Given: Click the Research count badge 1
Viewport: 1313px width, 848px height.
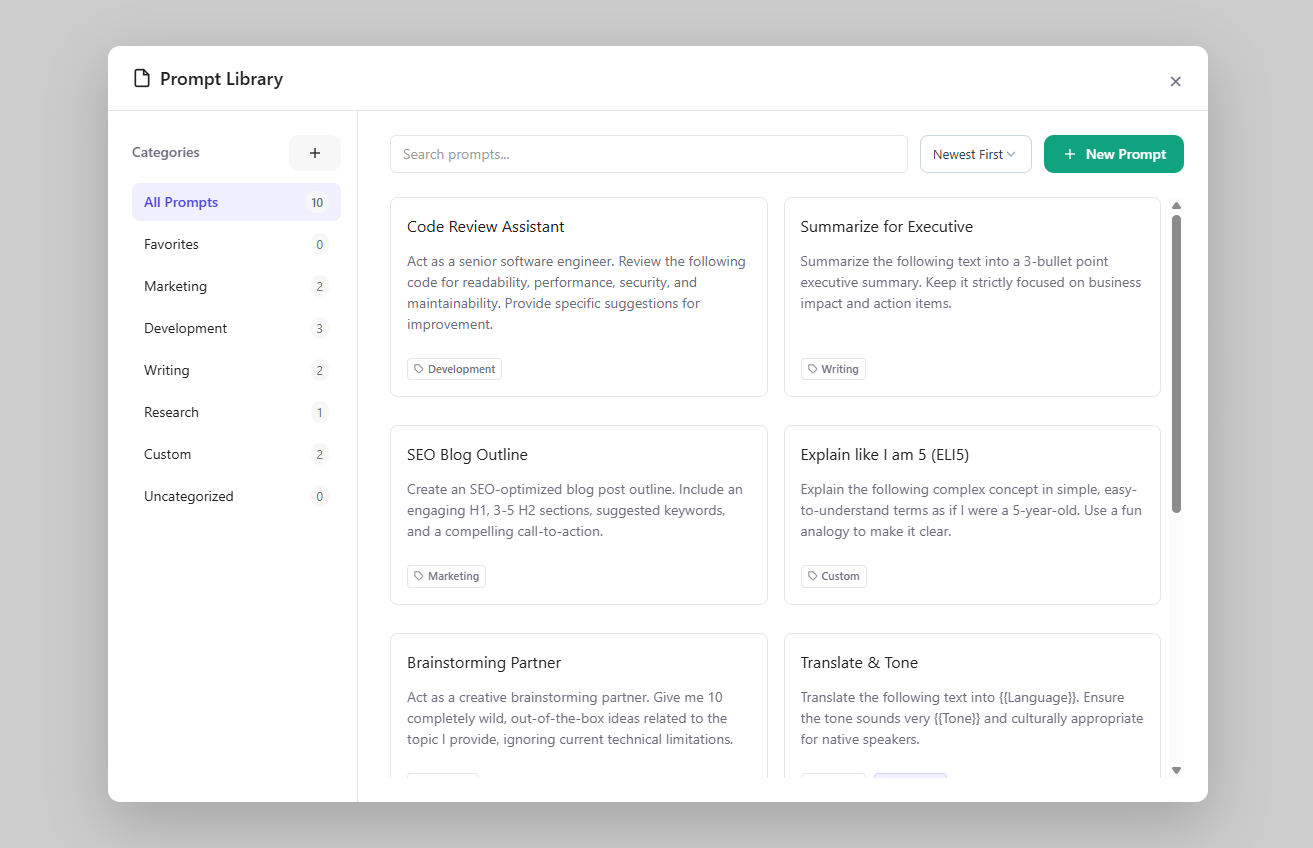Looking at the screenshot, I should tap(319, 413).
